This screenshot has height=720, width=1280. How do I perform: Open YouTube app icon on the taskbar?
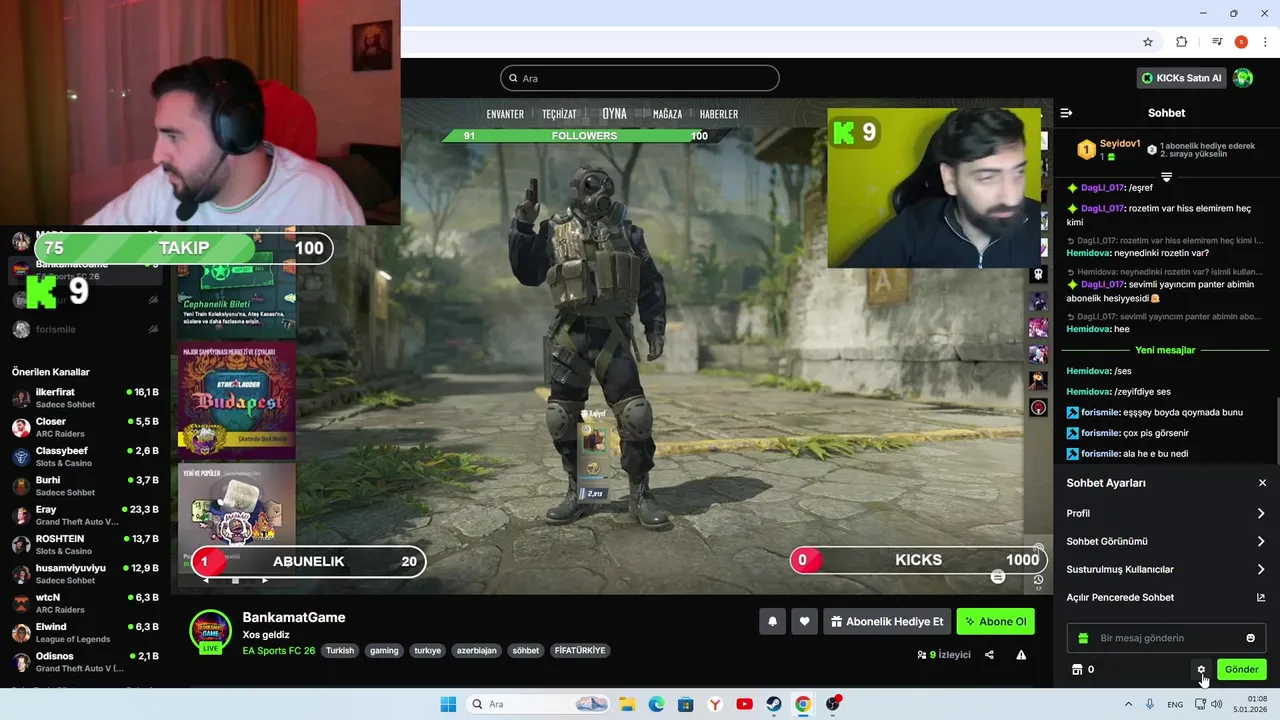(x=744, y=704)
